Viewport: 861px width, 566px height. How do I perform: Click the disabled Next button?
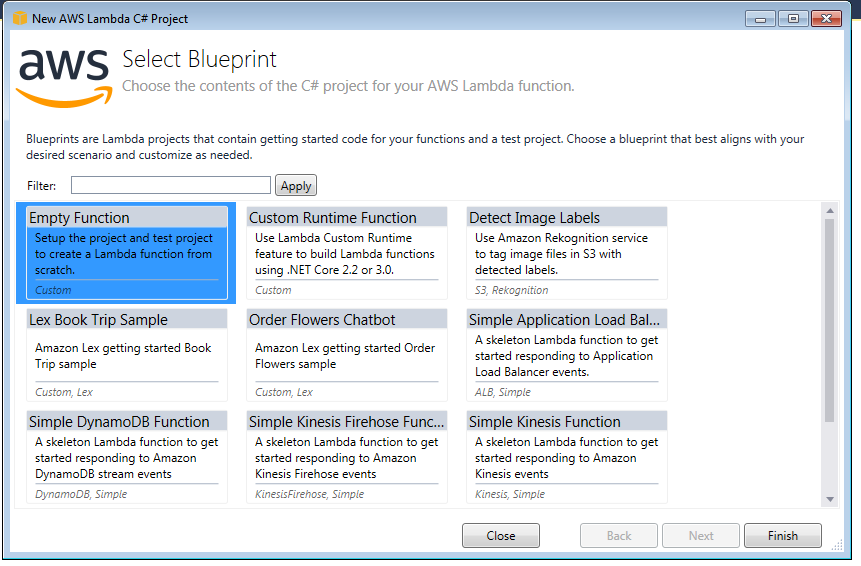701,535
